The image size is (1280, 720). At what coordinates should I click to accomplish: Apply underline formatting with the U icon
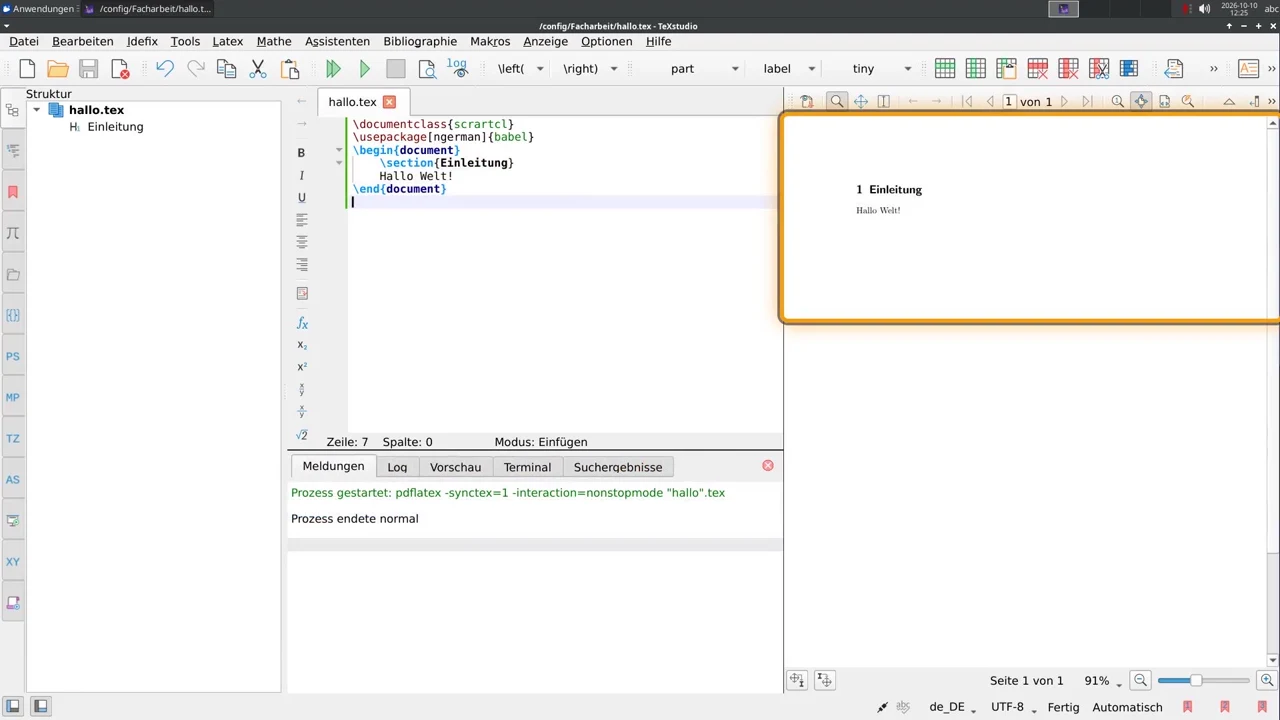301,198
